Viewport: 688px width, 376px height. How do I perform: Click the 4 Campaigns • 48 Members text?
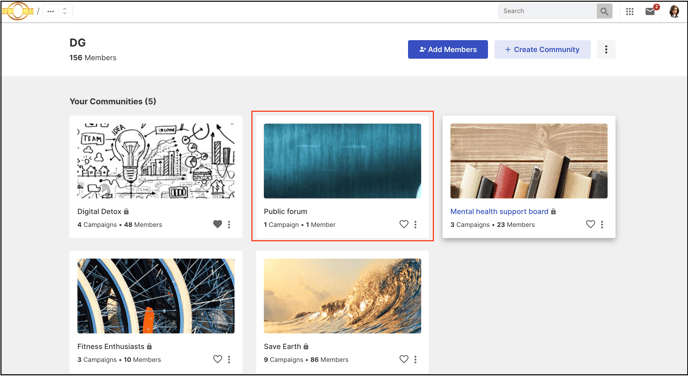tap(119, 225)
